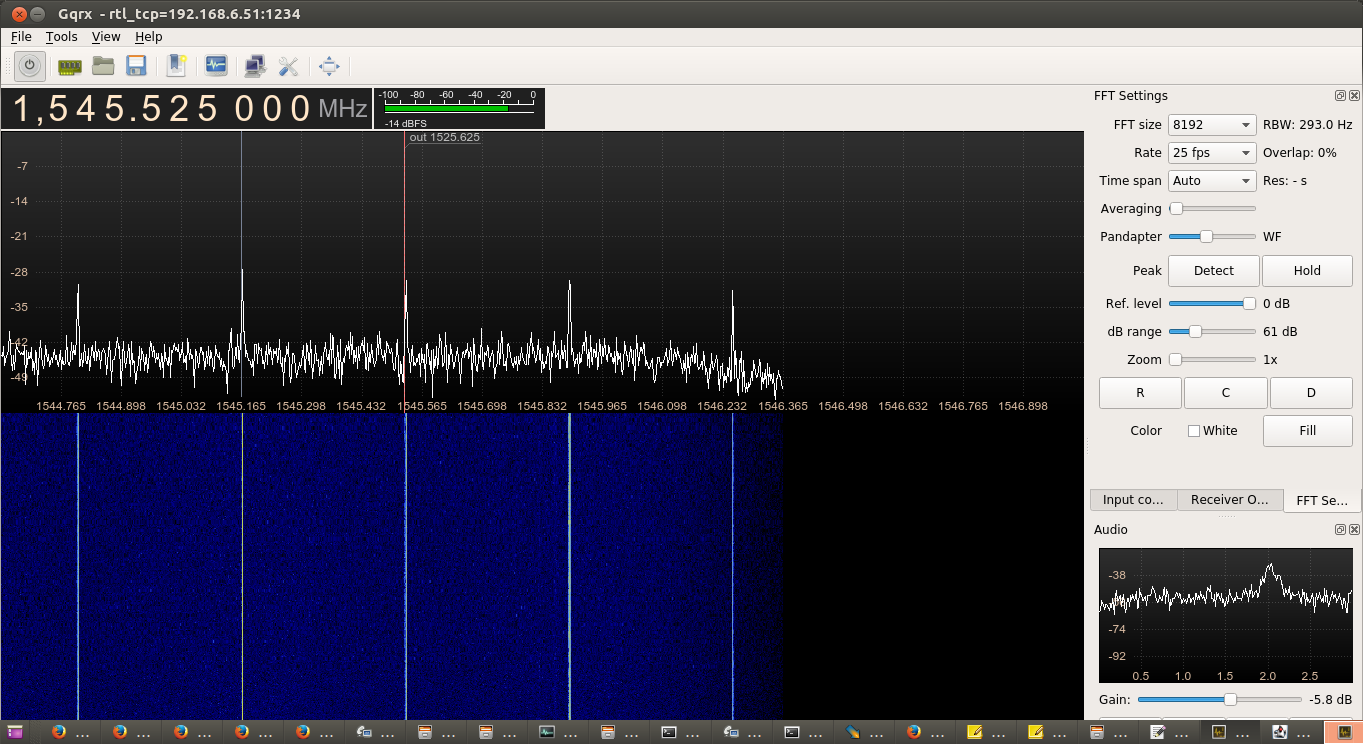Add a new bookmark via bookmark icon
Viewport: 1363px width, 744px height.
pos(177,66)
